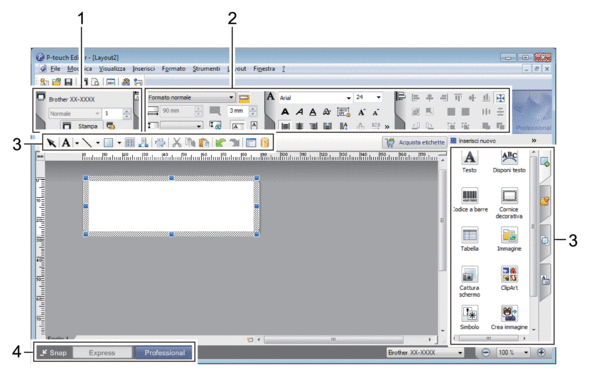Viewport: 594px width, 368px height.
Task: Select the line drawing tool
Action: (x=87, y=143)
